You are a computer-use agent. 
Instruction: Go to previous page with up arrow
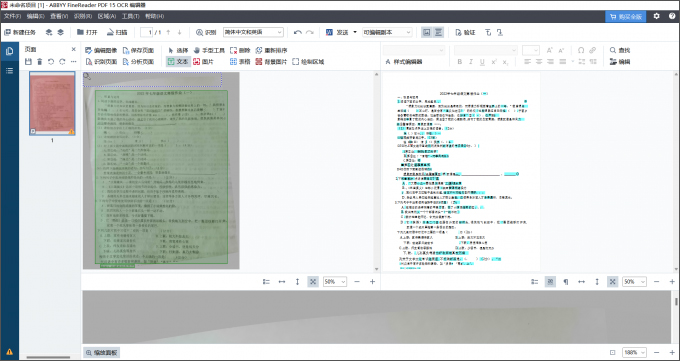168,33
